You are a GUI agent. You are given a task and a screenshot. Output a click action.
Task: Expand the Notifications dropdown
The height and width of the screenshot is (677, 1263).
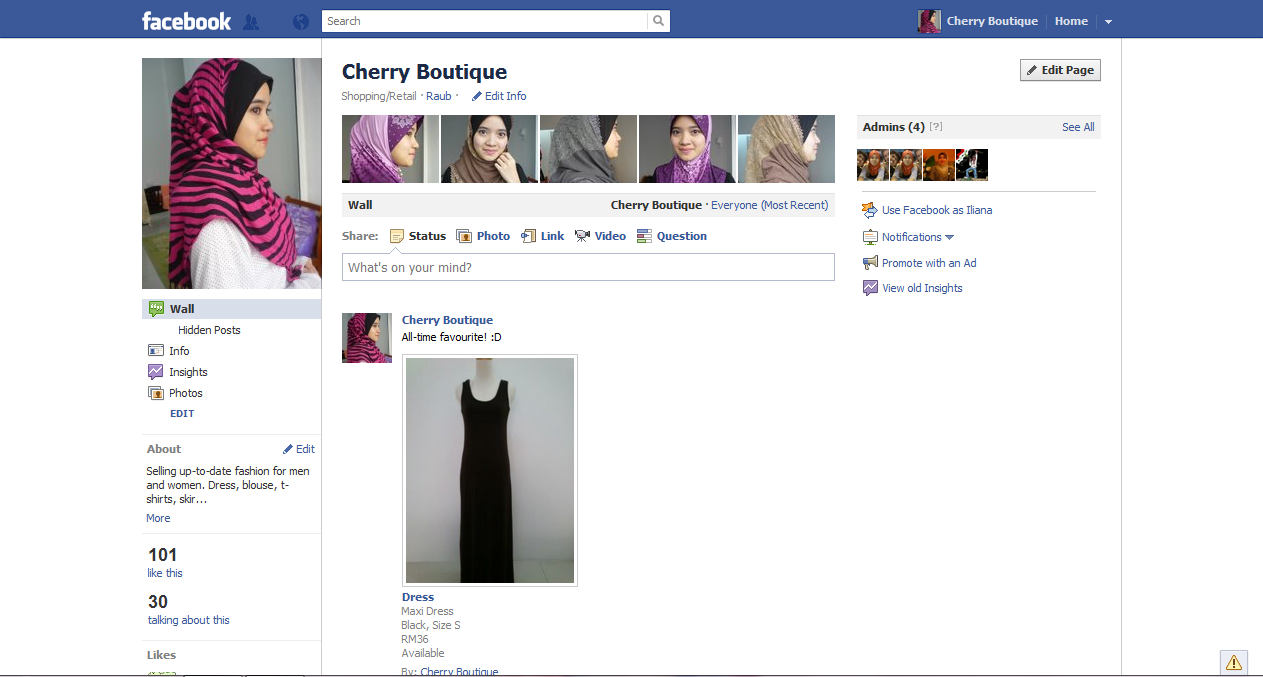[x=917, y=237]
